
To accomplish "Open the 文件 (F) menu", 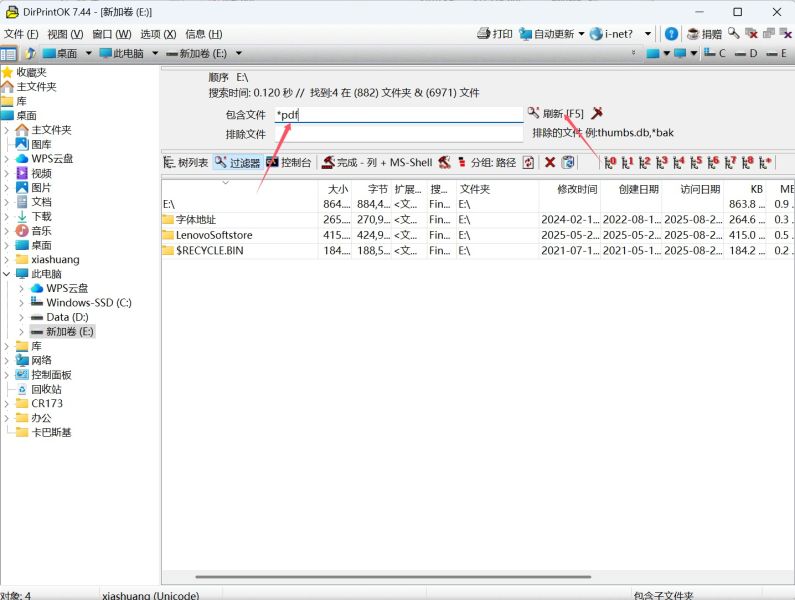I will [21, 34].
